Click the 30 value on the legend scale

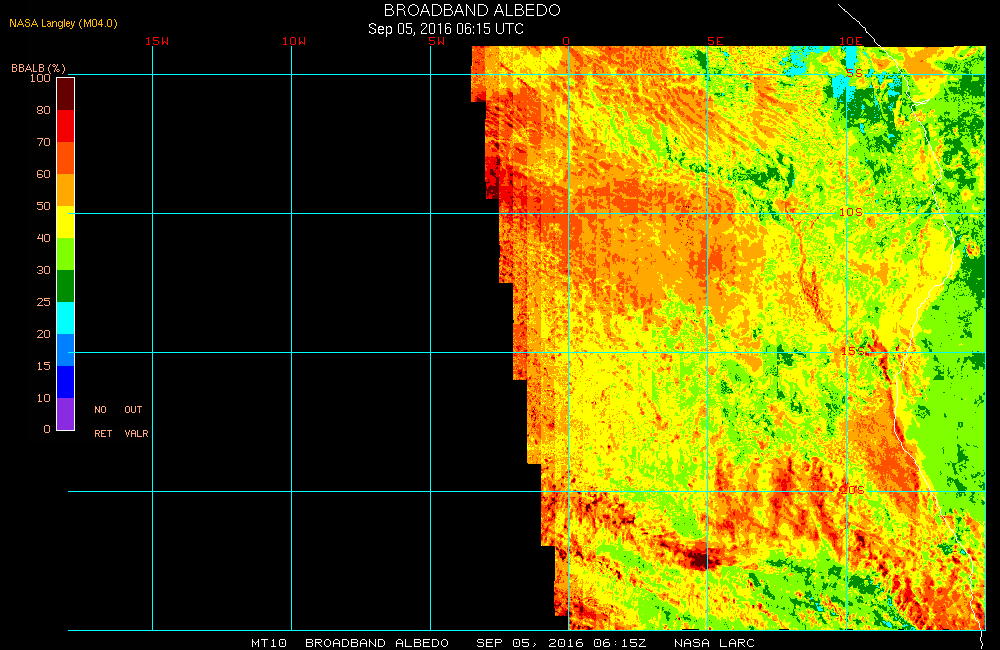43,270
